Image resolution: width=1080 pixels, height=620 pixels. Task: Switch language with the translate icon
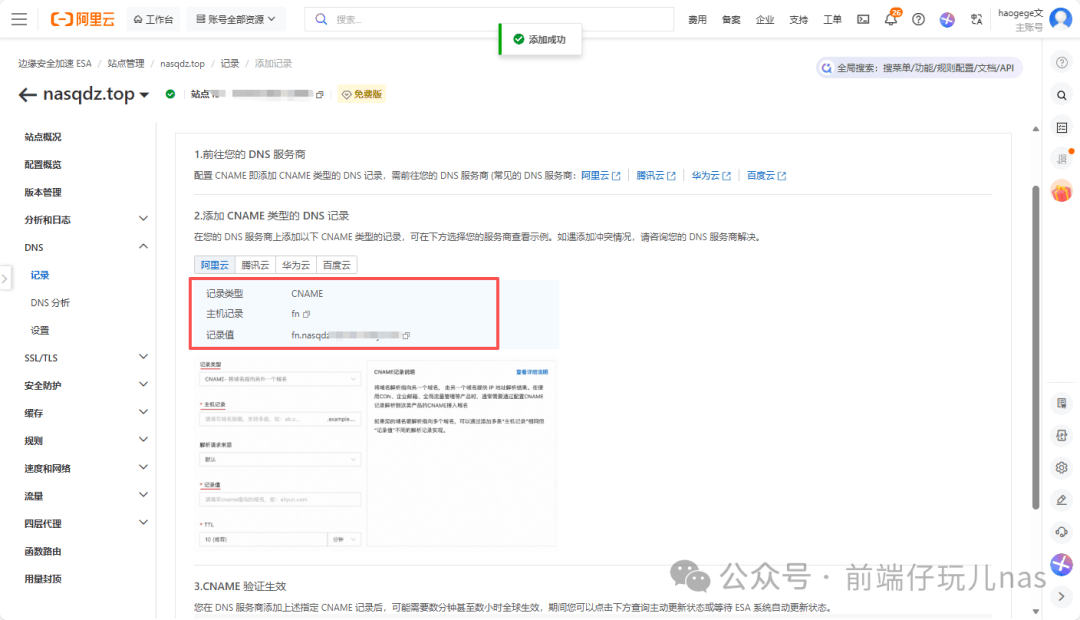click(976, 19)
